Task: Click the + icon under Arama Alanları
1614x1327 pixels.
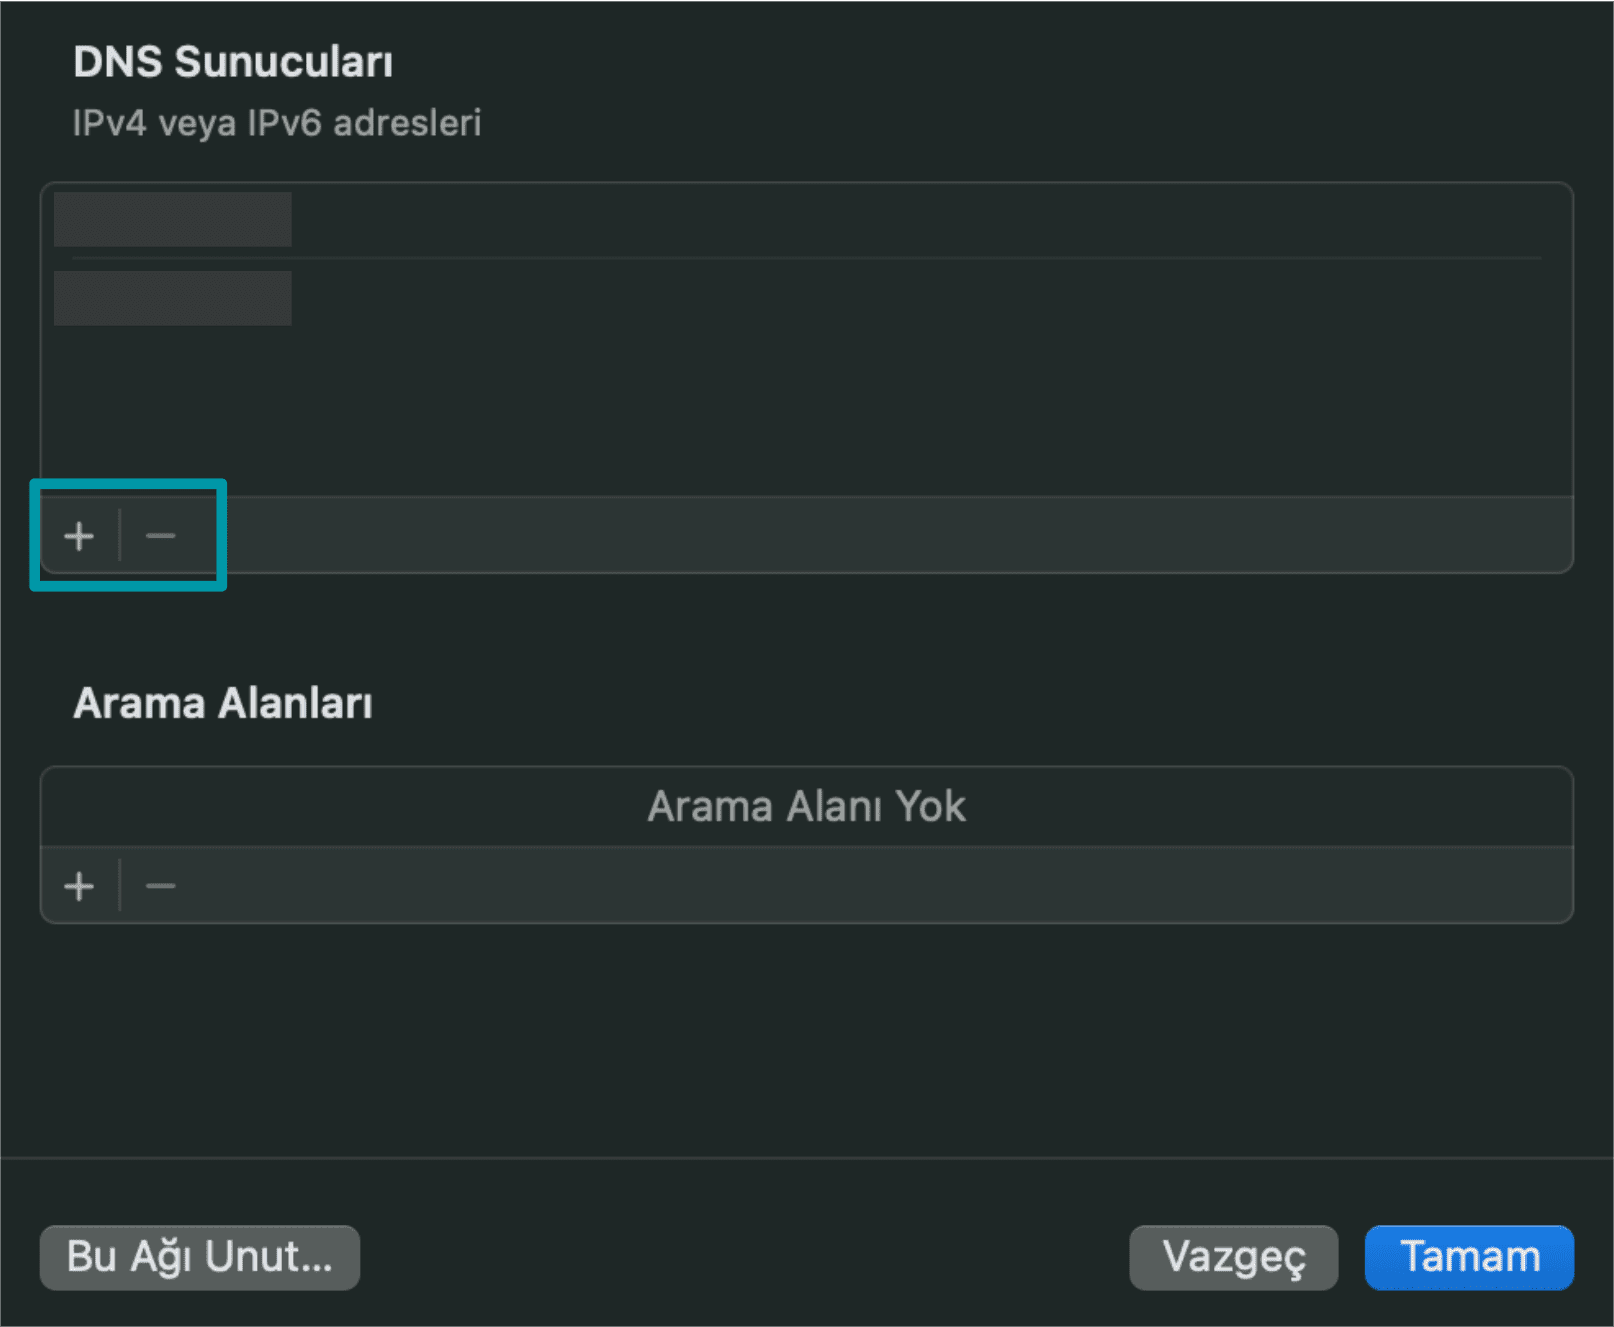Action: (78, 884)
